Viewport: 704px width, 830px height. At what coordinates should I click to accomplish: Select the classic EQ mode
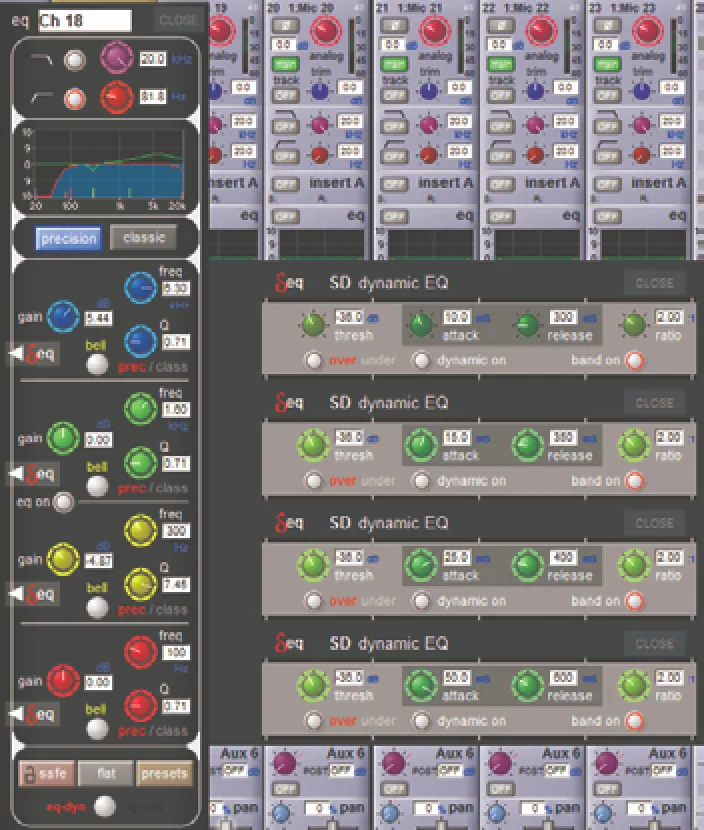pos(144,238)
